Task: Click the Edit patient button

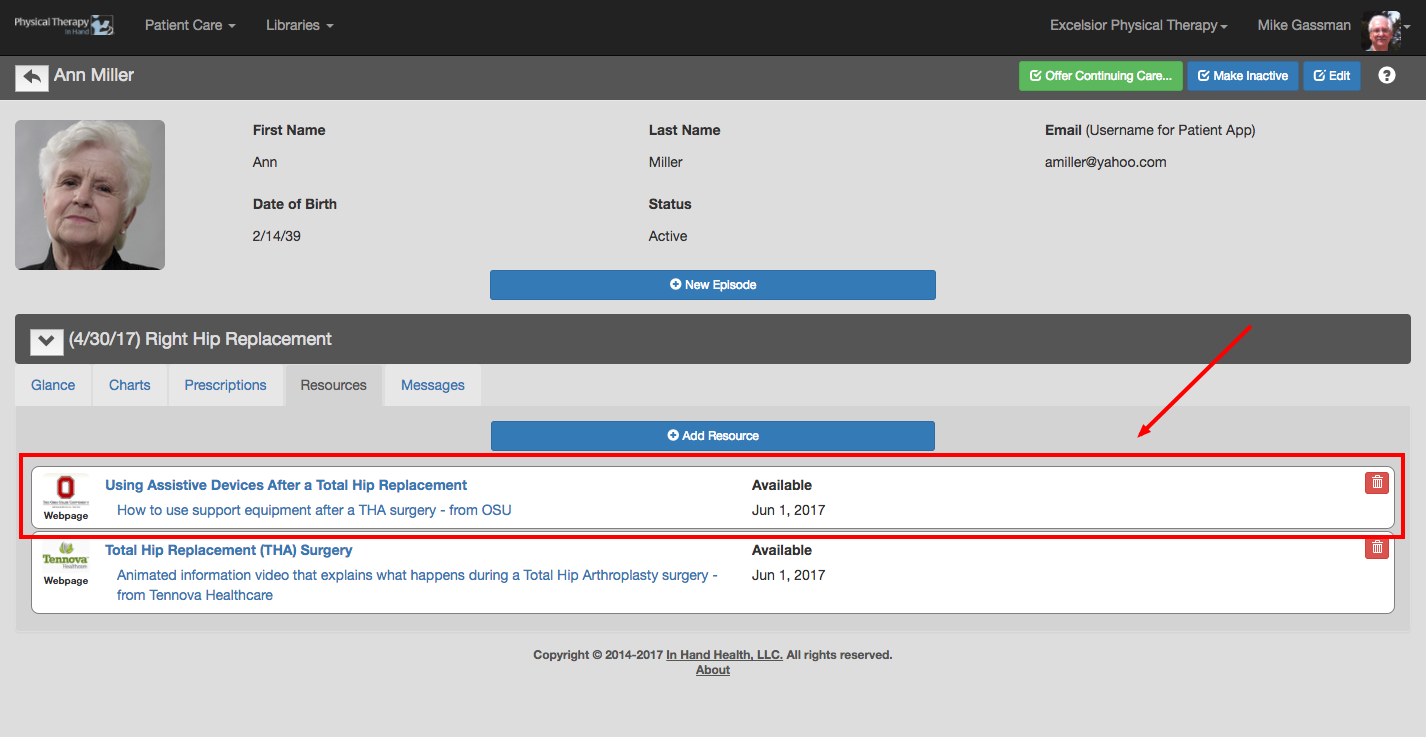Action: tap(1332, 76)
